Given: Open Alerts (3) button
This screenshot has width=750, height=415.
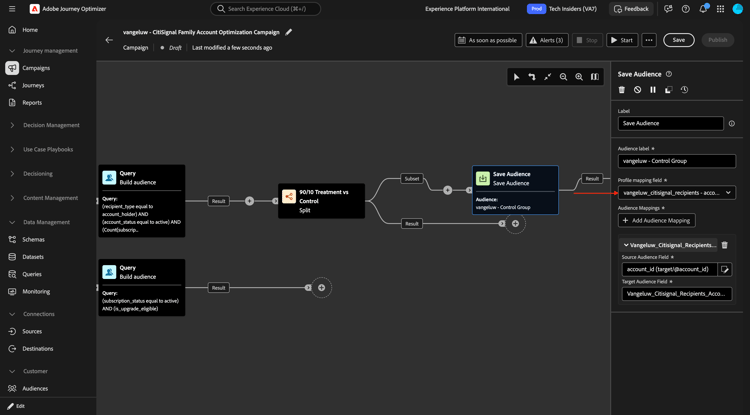Looking at the screenshot, I should (x=547, y=40).
